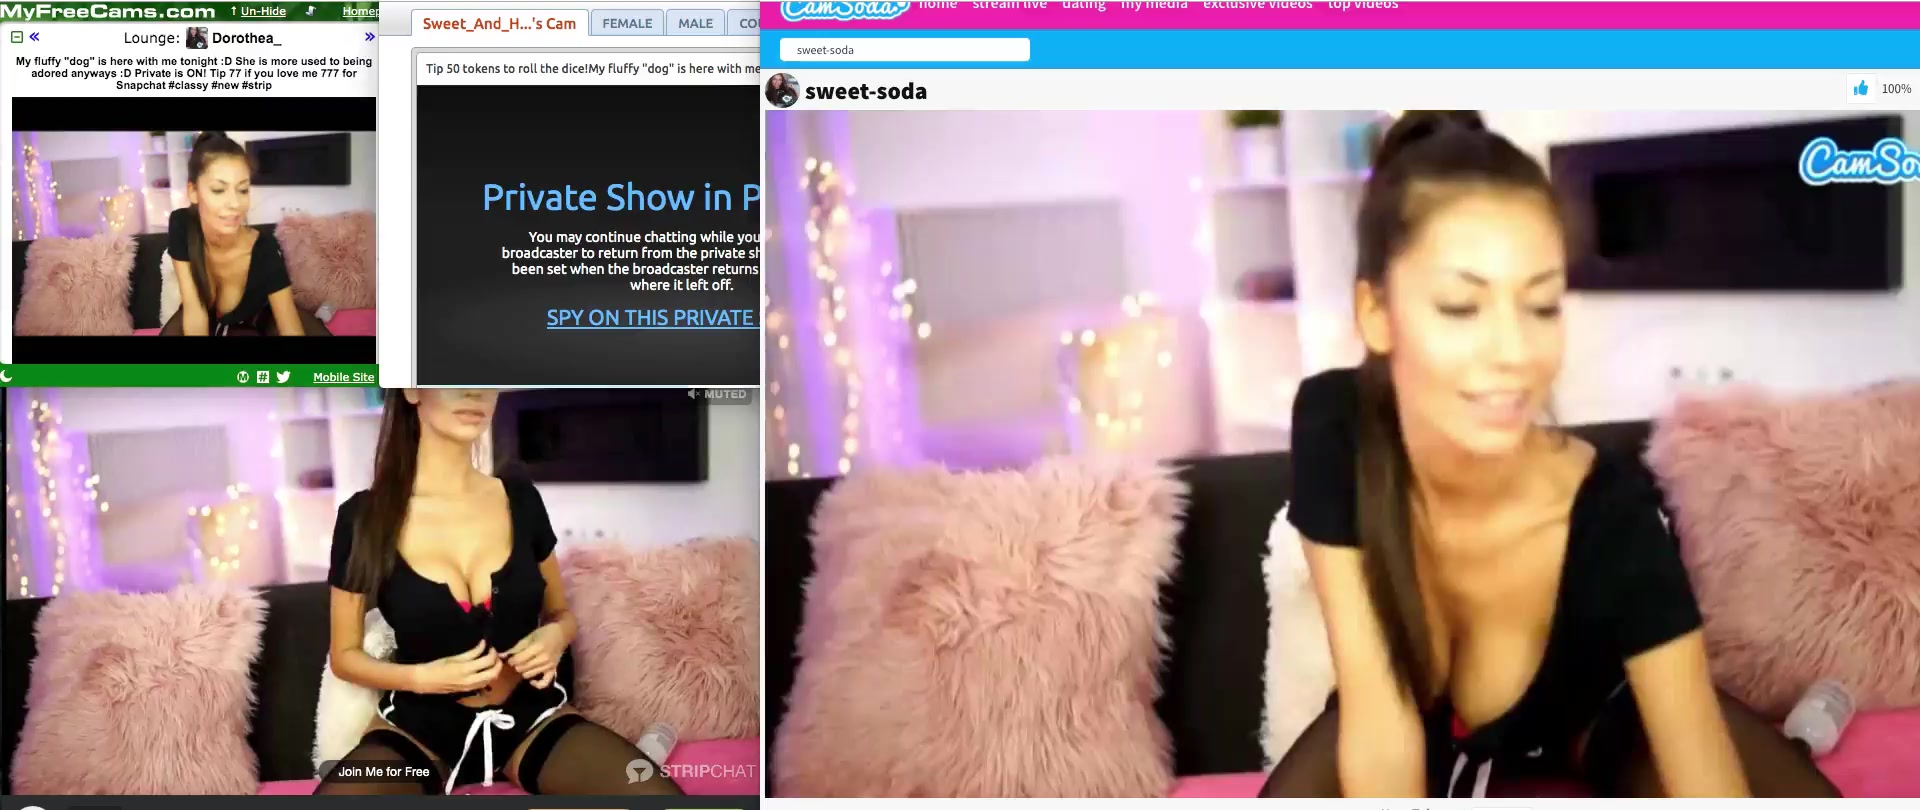1920x810 pixels.
Task: Click the circled M icon
Action: [243, 377]
